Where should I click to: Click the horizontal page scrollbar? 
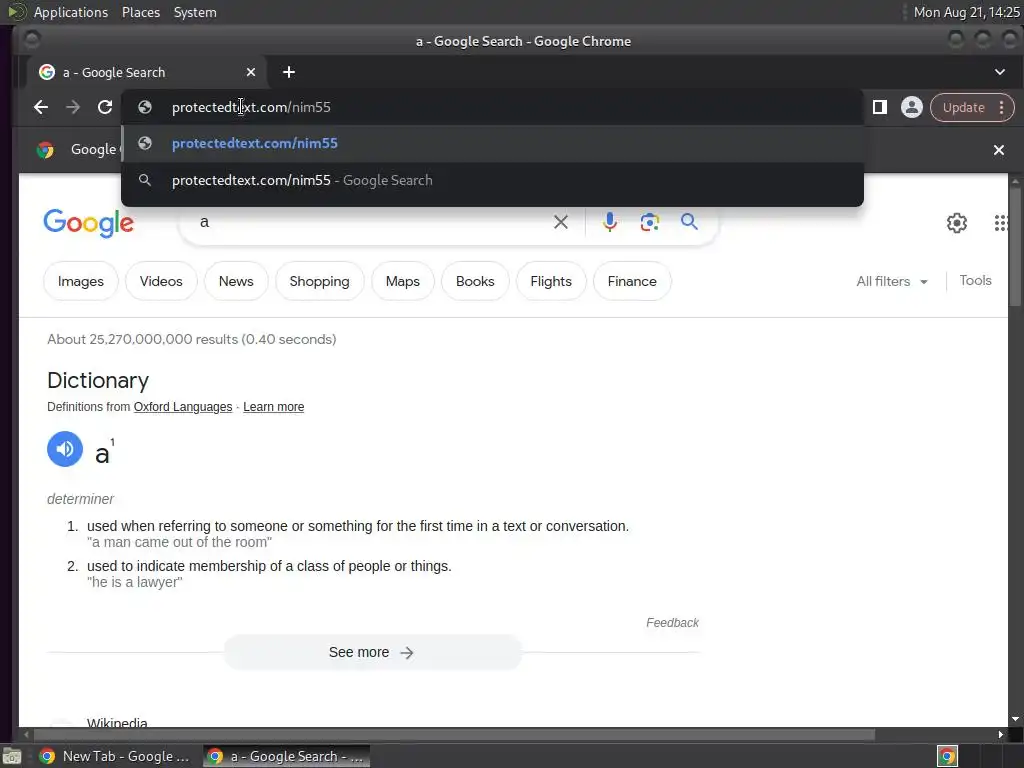click(x=454, y=735)
